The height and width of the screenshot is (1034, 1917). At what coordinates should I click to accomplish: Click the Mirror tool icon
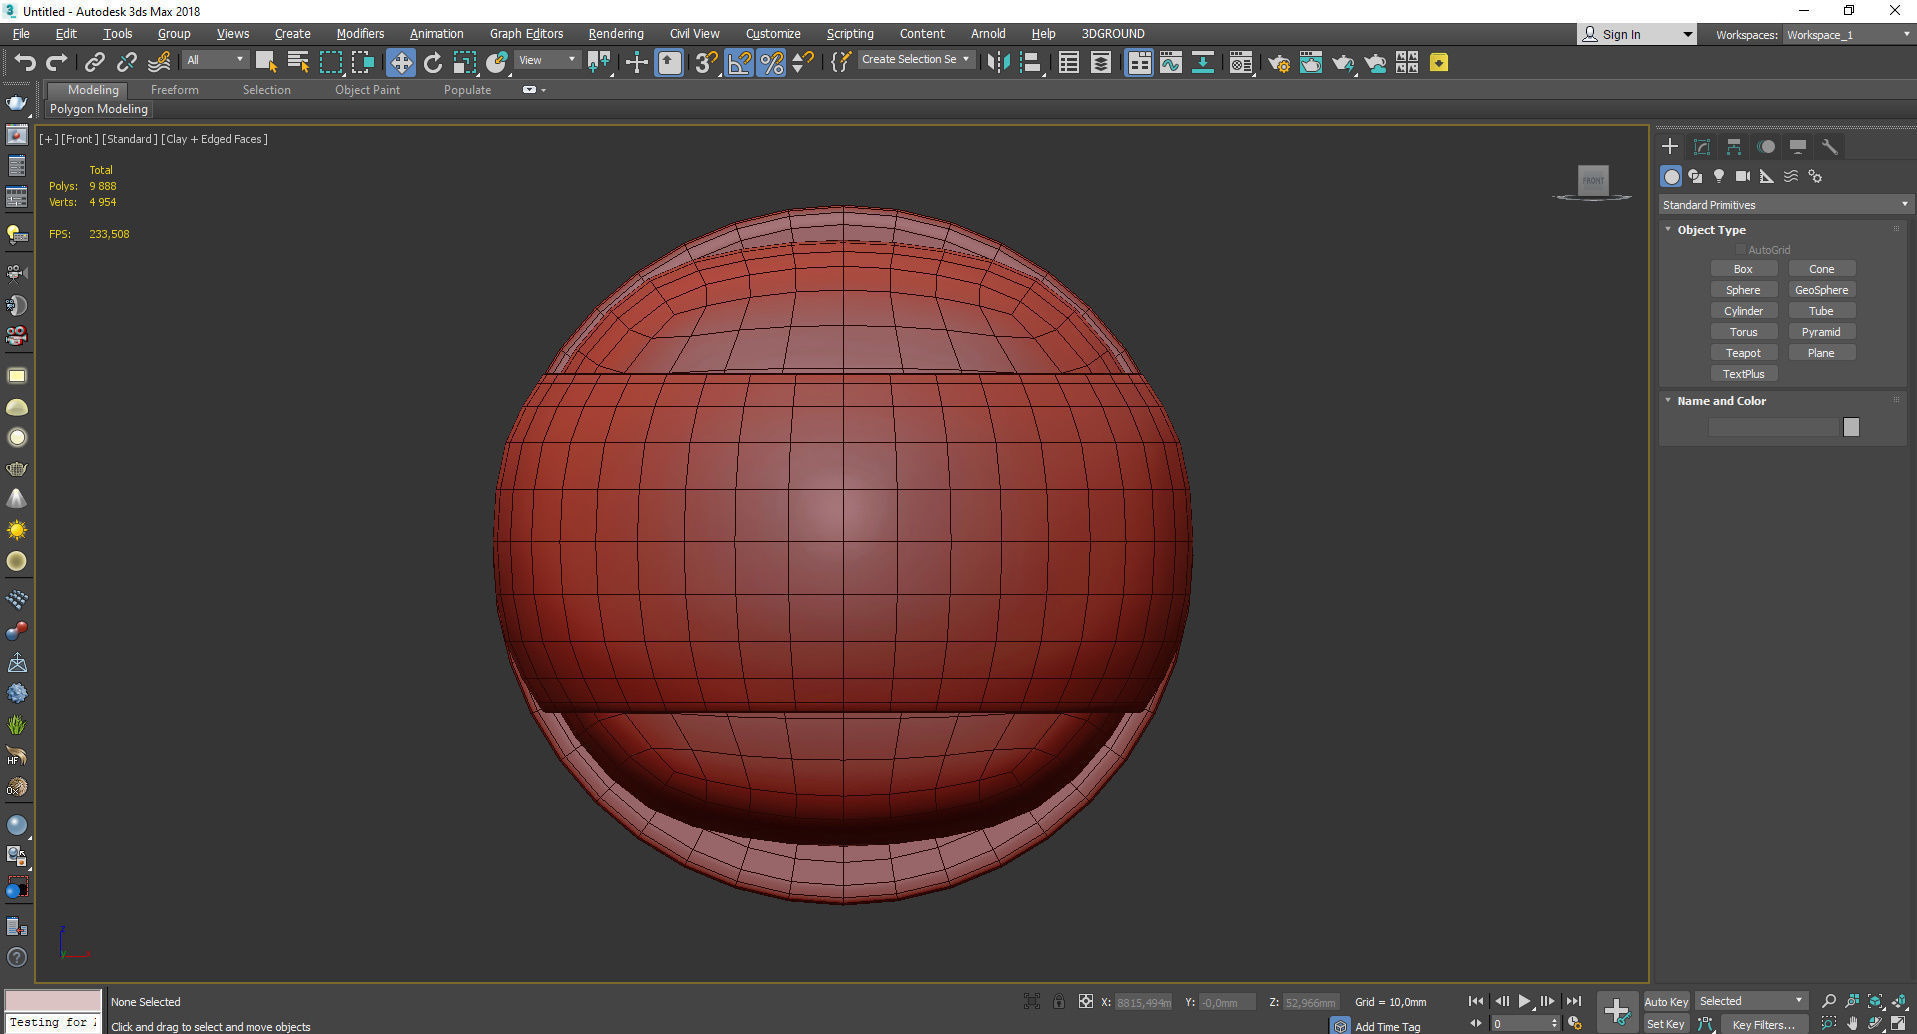tap(997, 63)
